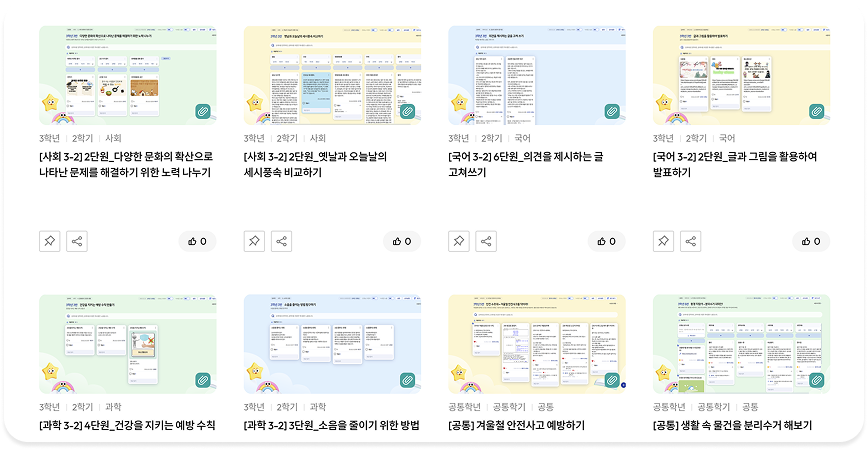Click attachment icon on 겨울철 안전사고 예방하기 thumbnail
The image size is (868, 450).
612,380
